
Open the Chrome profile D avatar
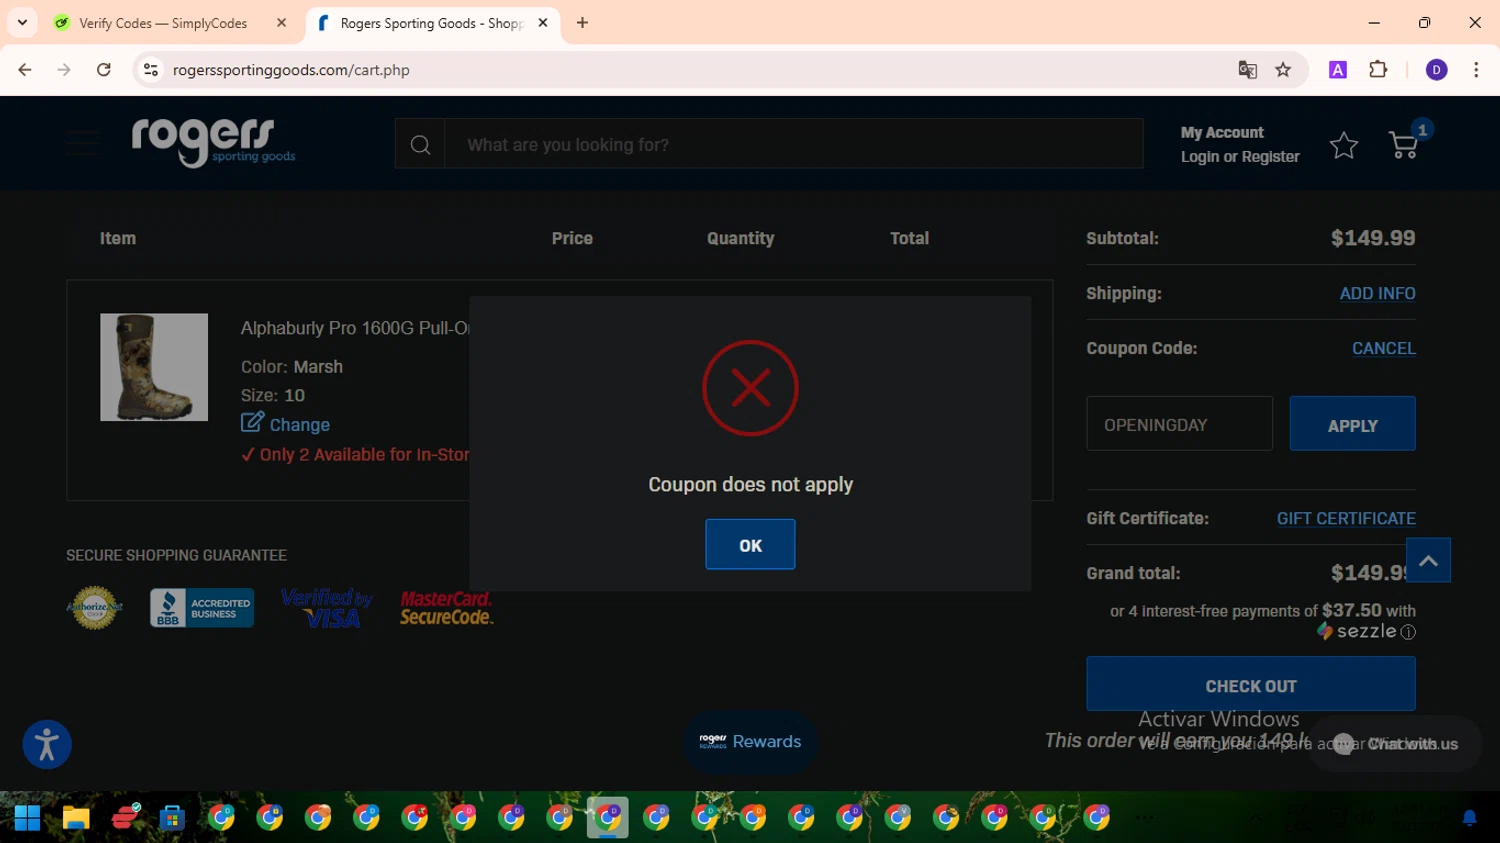[x=1436, y=70]
